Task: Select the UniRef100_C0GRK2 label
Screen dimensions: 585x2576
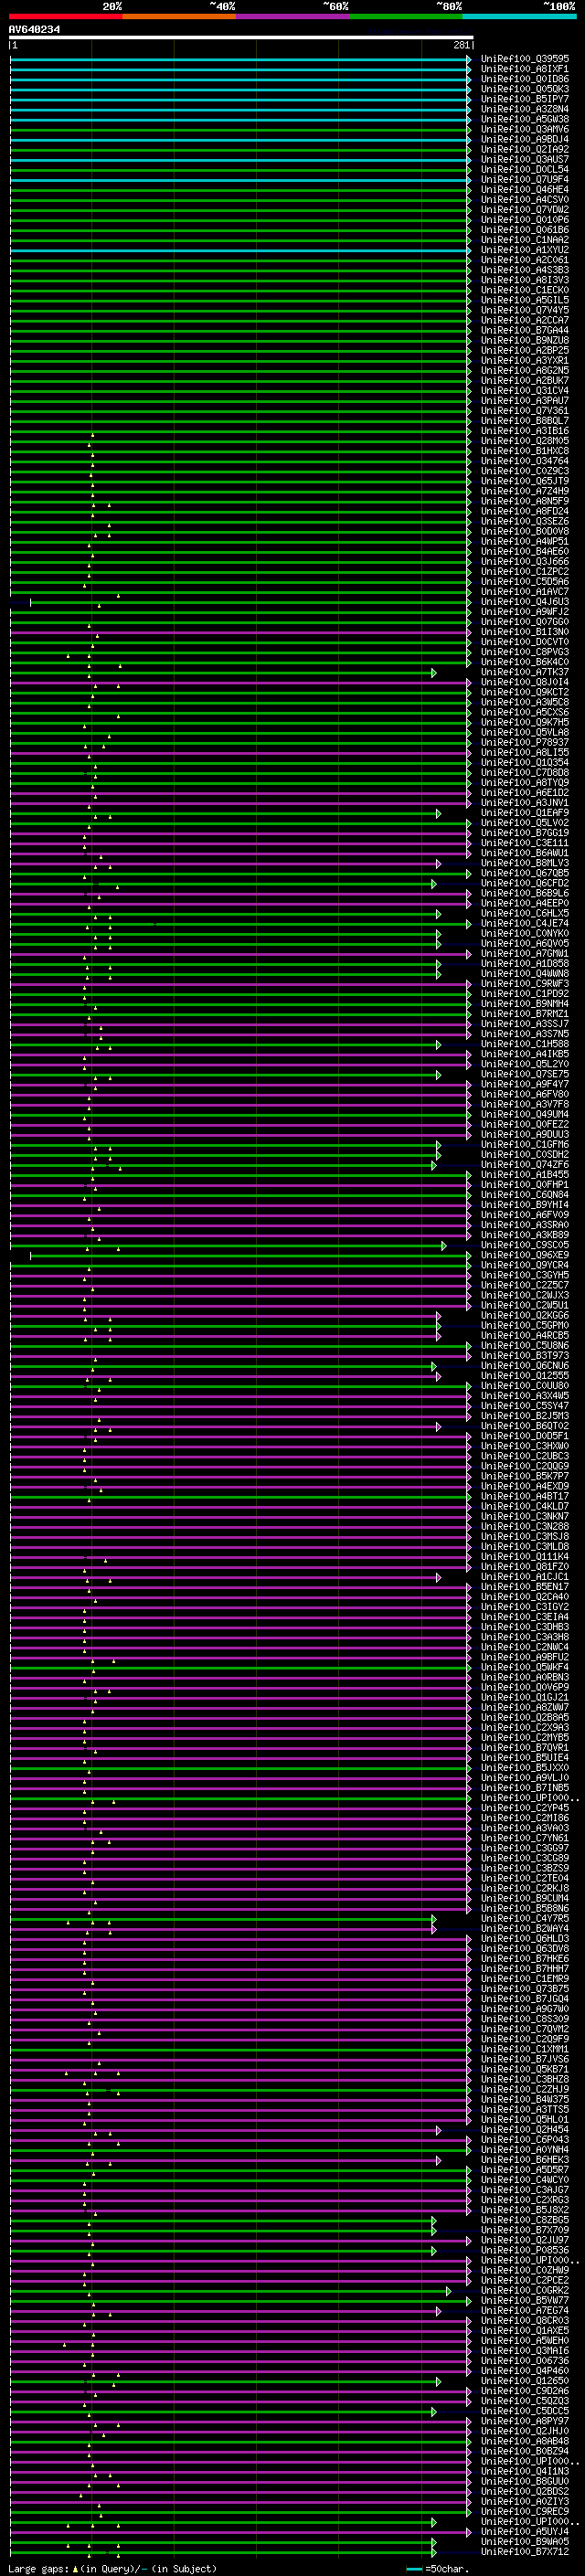Action: coord(524,2290)
